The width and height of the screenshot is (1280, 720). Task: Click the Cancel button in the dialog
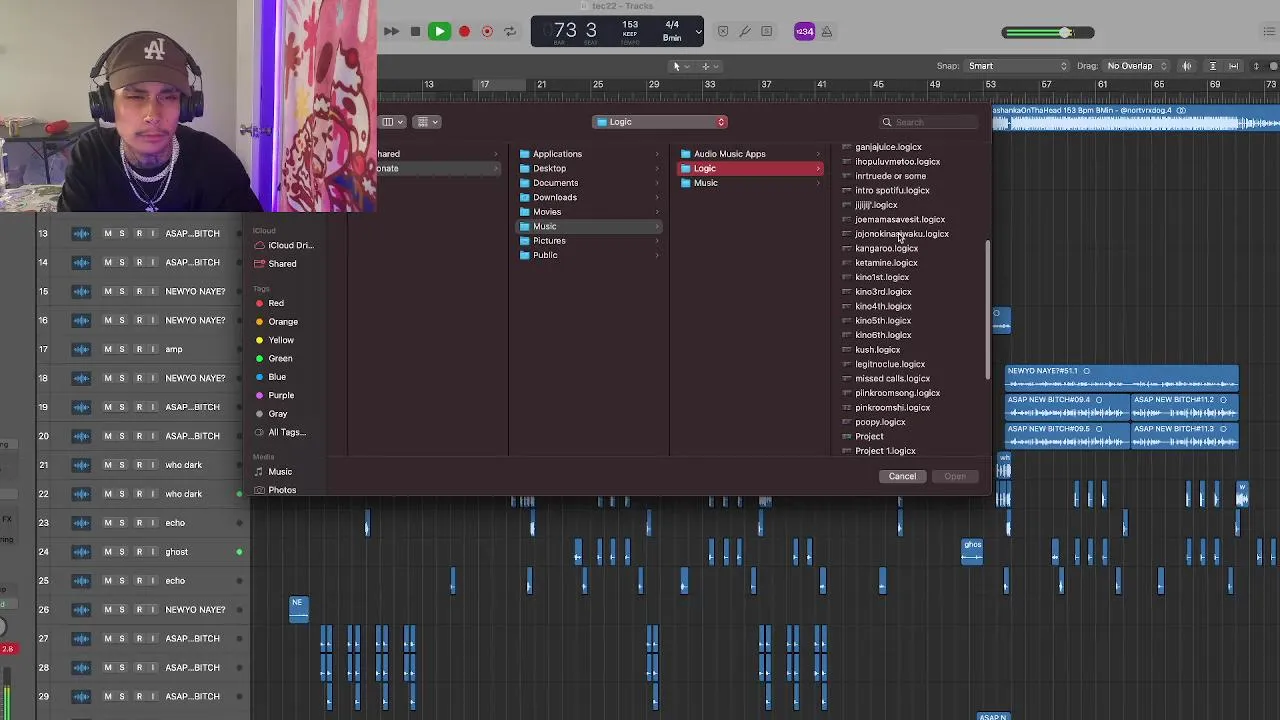(902, 476)
